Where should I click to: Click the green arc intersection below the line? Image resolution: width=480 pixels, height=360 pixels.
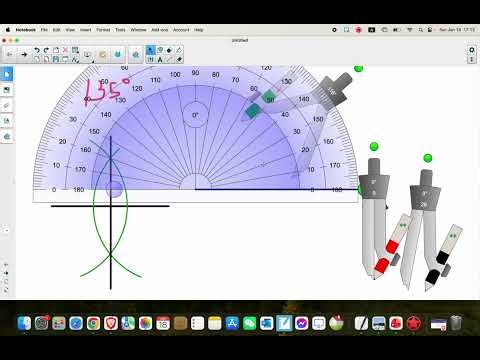[111, 255]
